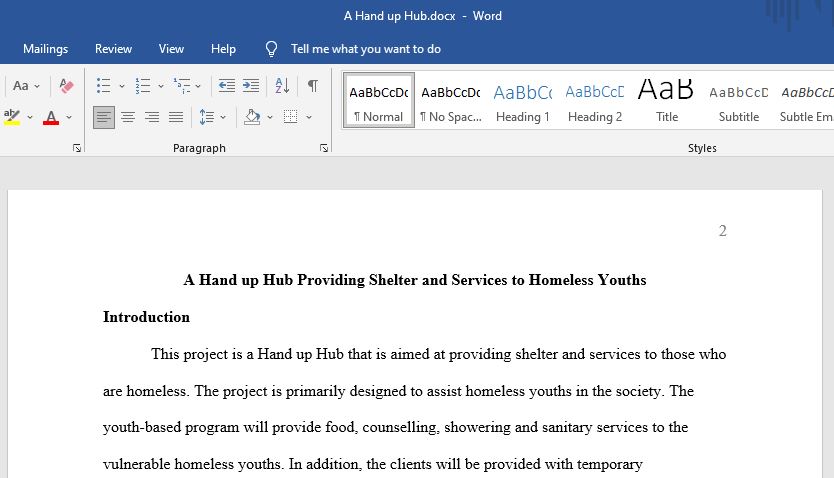Click the Line and Paragraph Spacing icon
The width and height of the screenshot is (834, 478).
(x=206, y=117)
